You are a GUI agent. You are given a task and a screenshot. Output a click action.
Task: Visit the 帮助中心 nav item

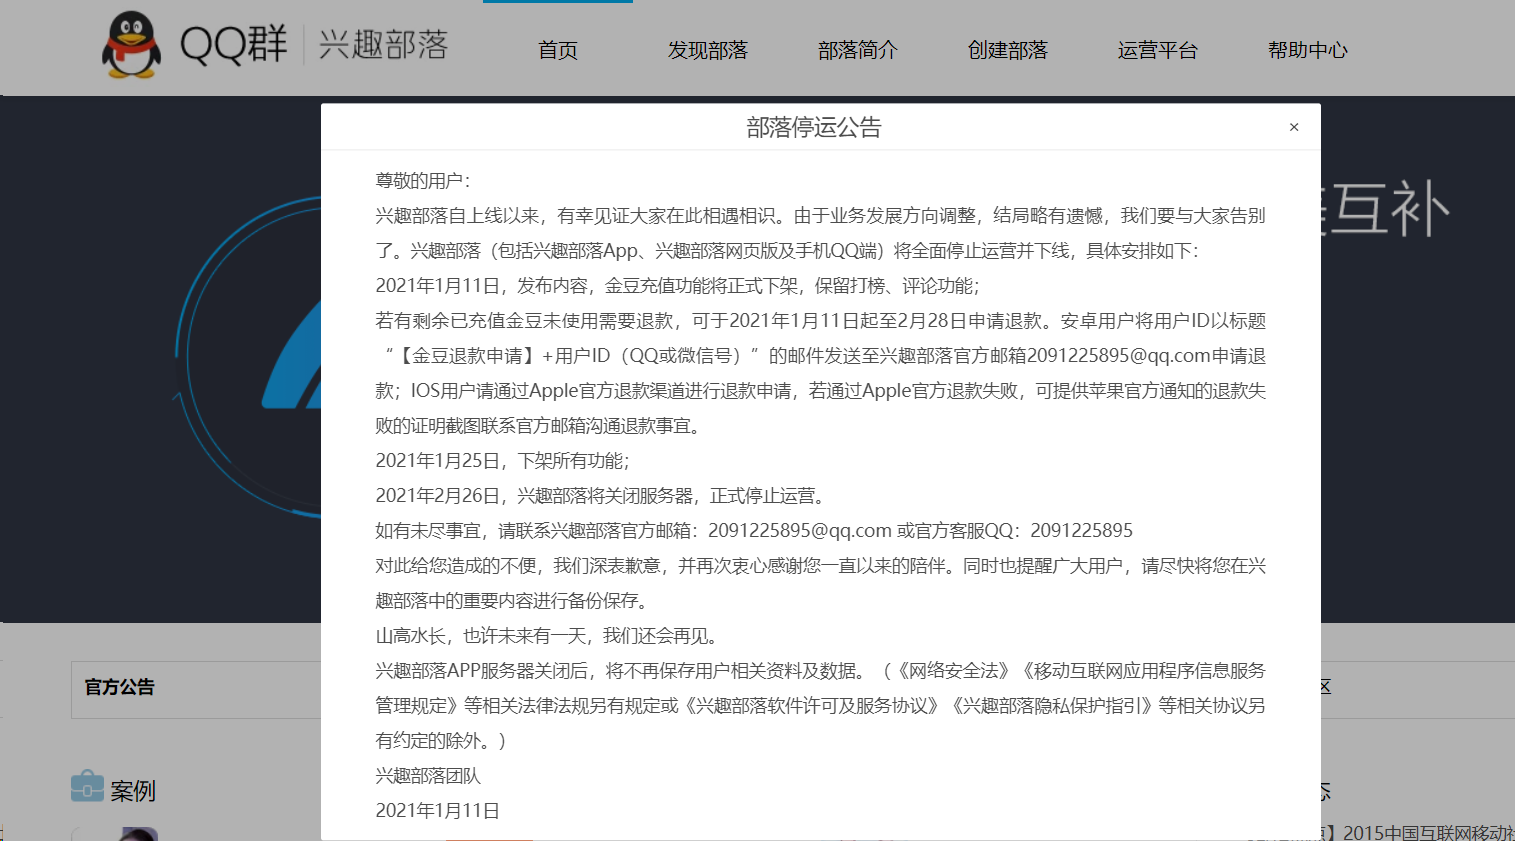1308,50
